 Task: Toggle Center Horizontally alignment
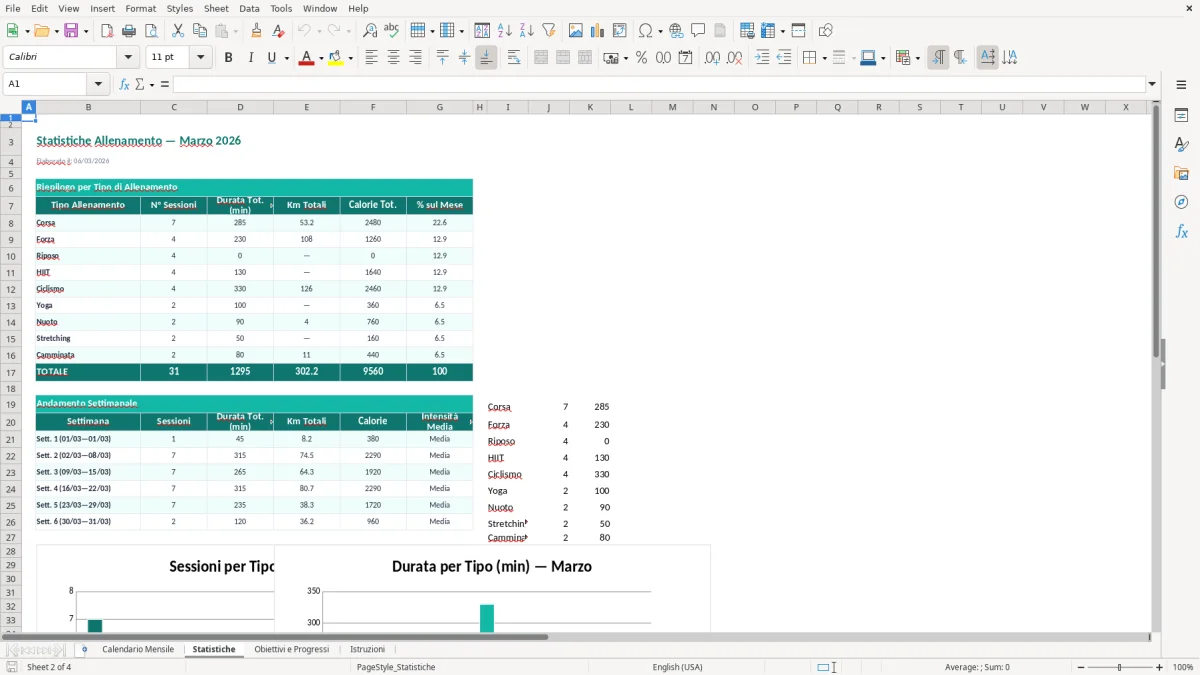point(393,58)
